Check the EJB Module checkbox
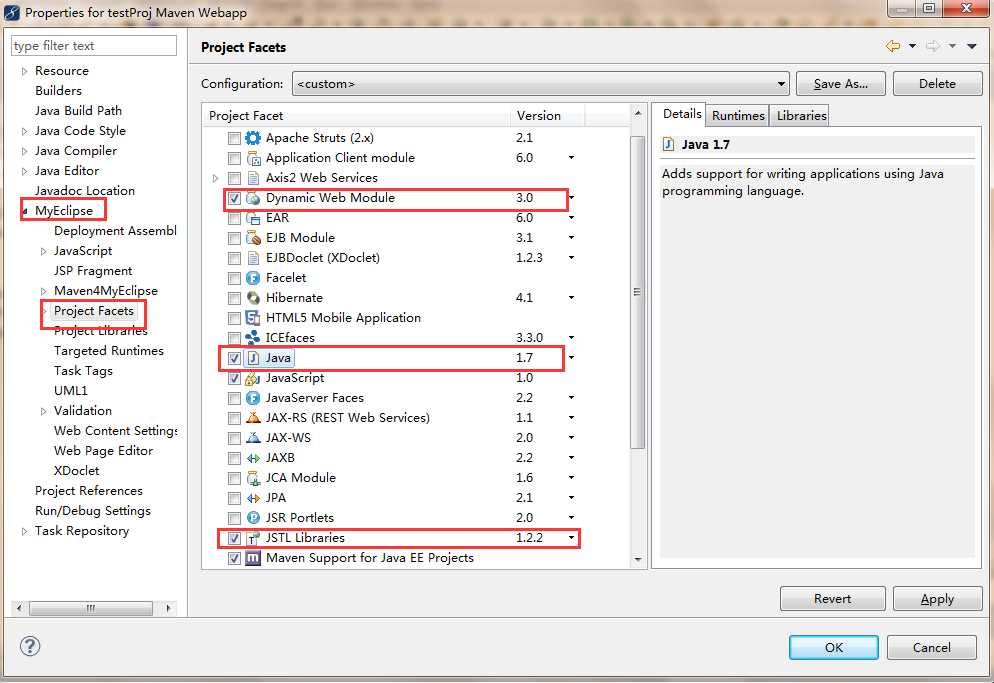994x683 pixels. 234,238
